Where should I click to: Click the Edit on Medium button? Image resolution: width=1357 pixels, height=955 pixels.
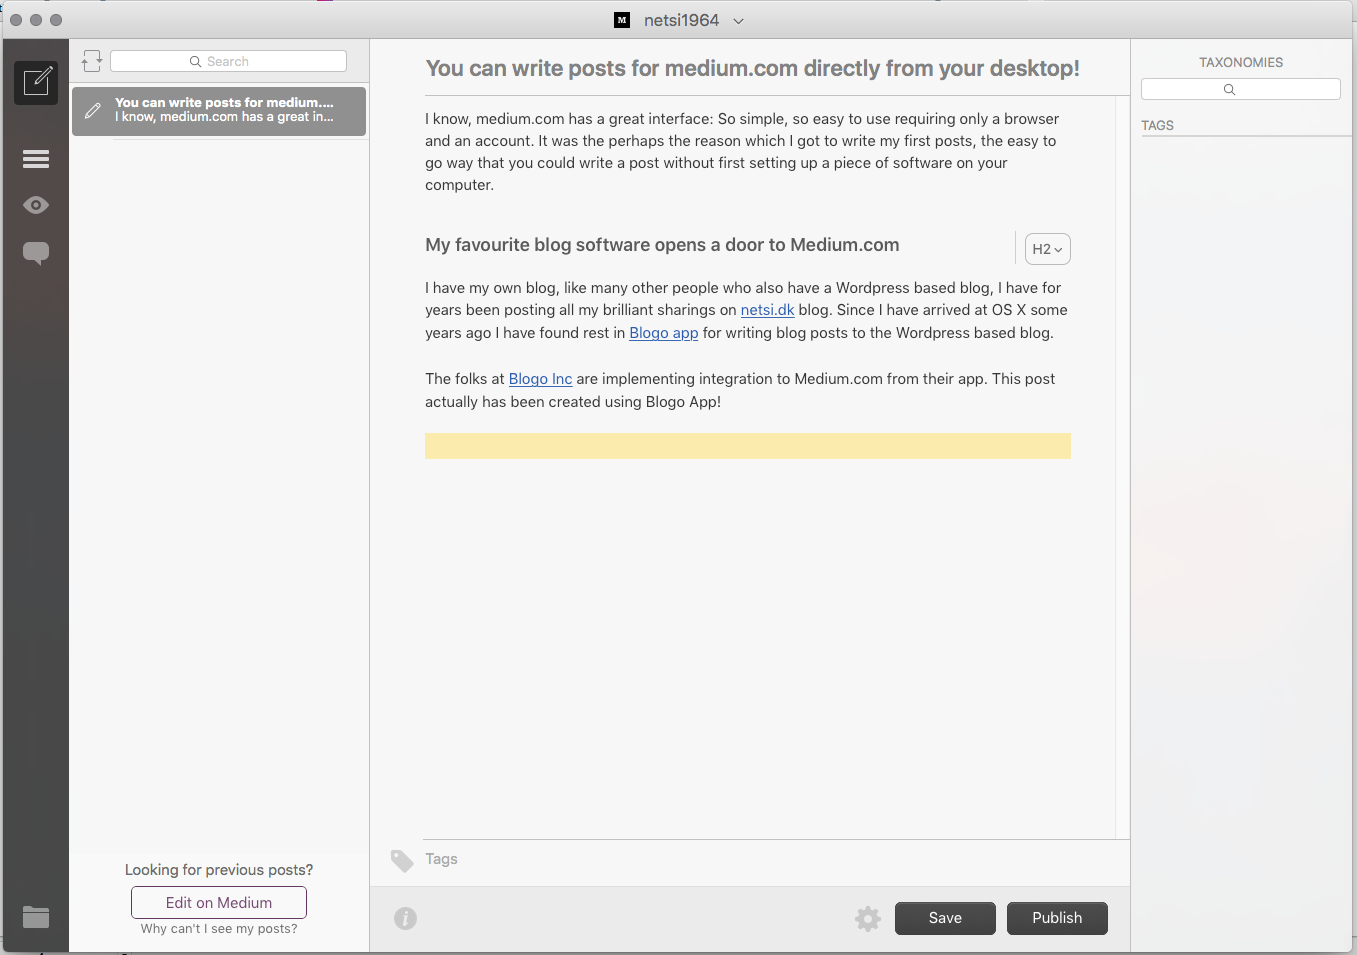[219, 902]
